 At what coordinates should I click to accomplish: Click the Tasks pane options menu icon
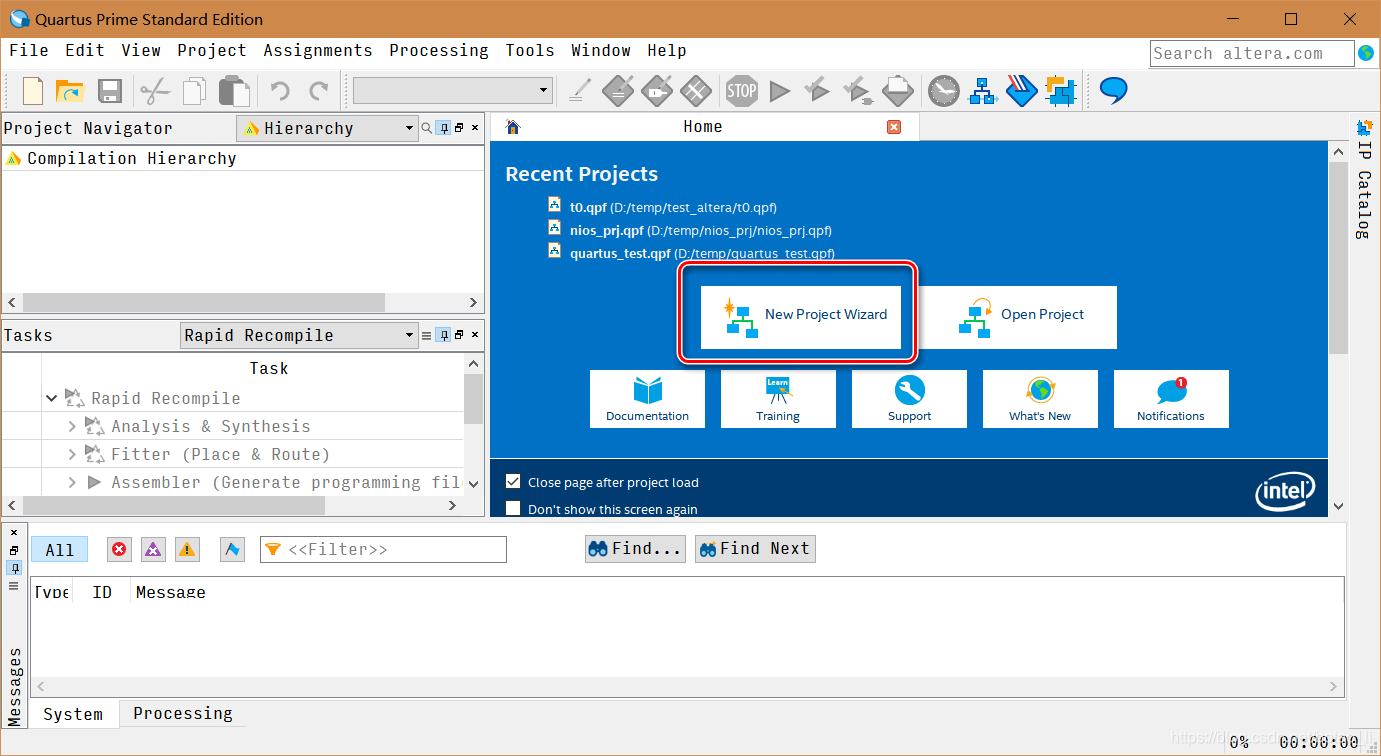coord(427,335)
